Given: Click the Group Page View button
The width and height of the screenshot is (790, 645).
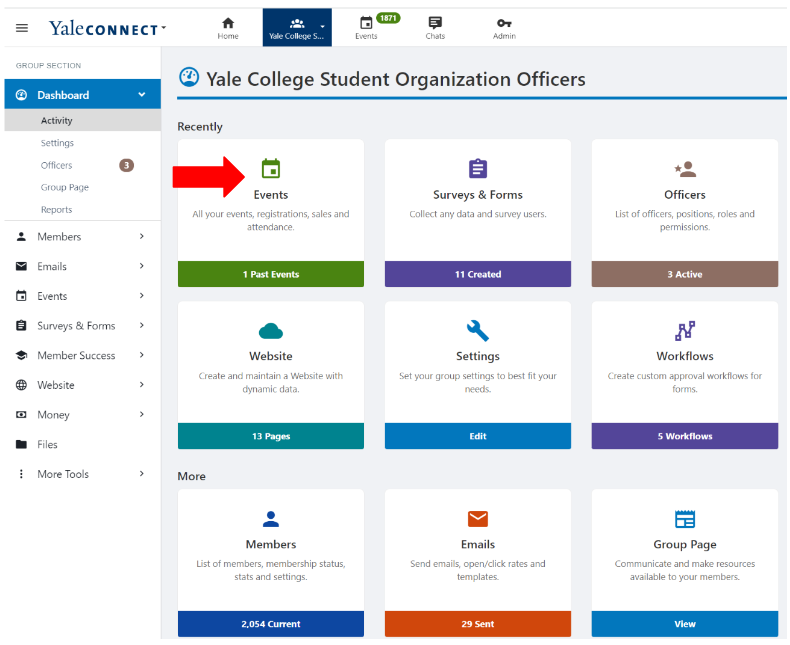Looking at the screenshot, I should [685, 624].
